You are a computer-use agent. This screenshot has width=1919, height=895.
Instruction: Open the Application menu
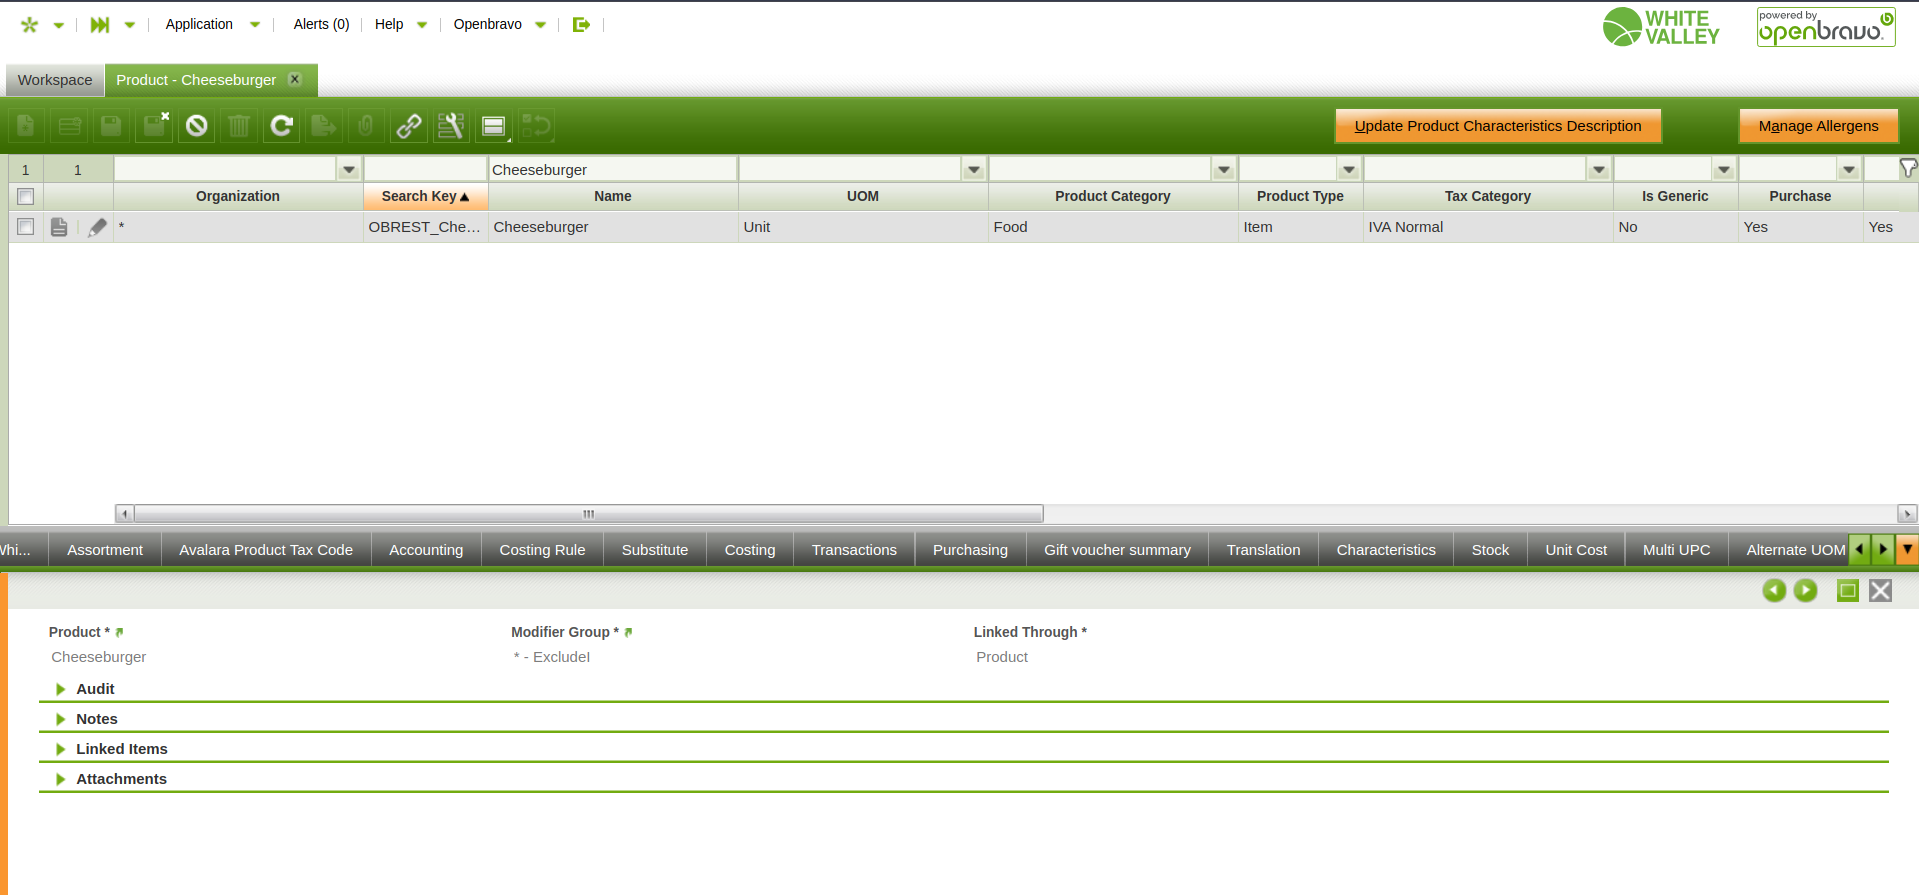tap(199, 24)
